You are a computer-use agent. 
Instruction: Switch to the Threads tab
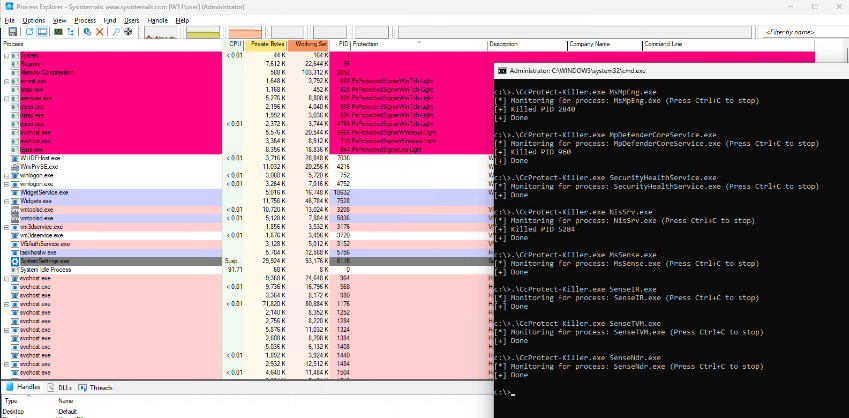click(x=95, y=388)
